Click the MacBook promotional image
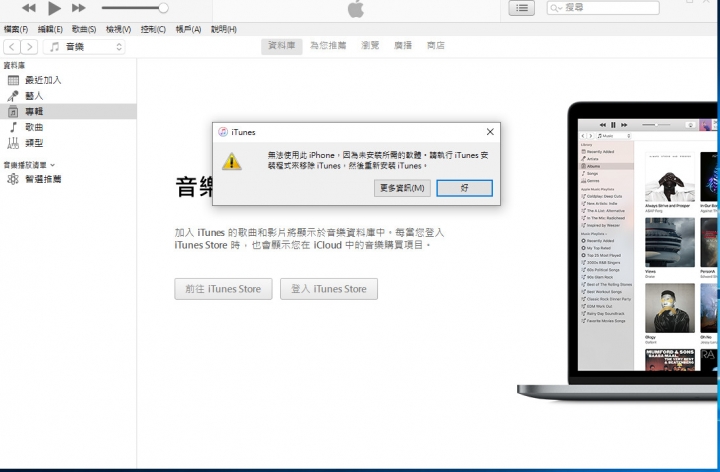 point(618,250)
